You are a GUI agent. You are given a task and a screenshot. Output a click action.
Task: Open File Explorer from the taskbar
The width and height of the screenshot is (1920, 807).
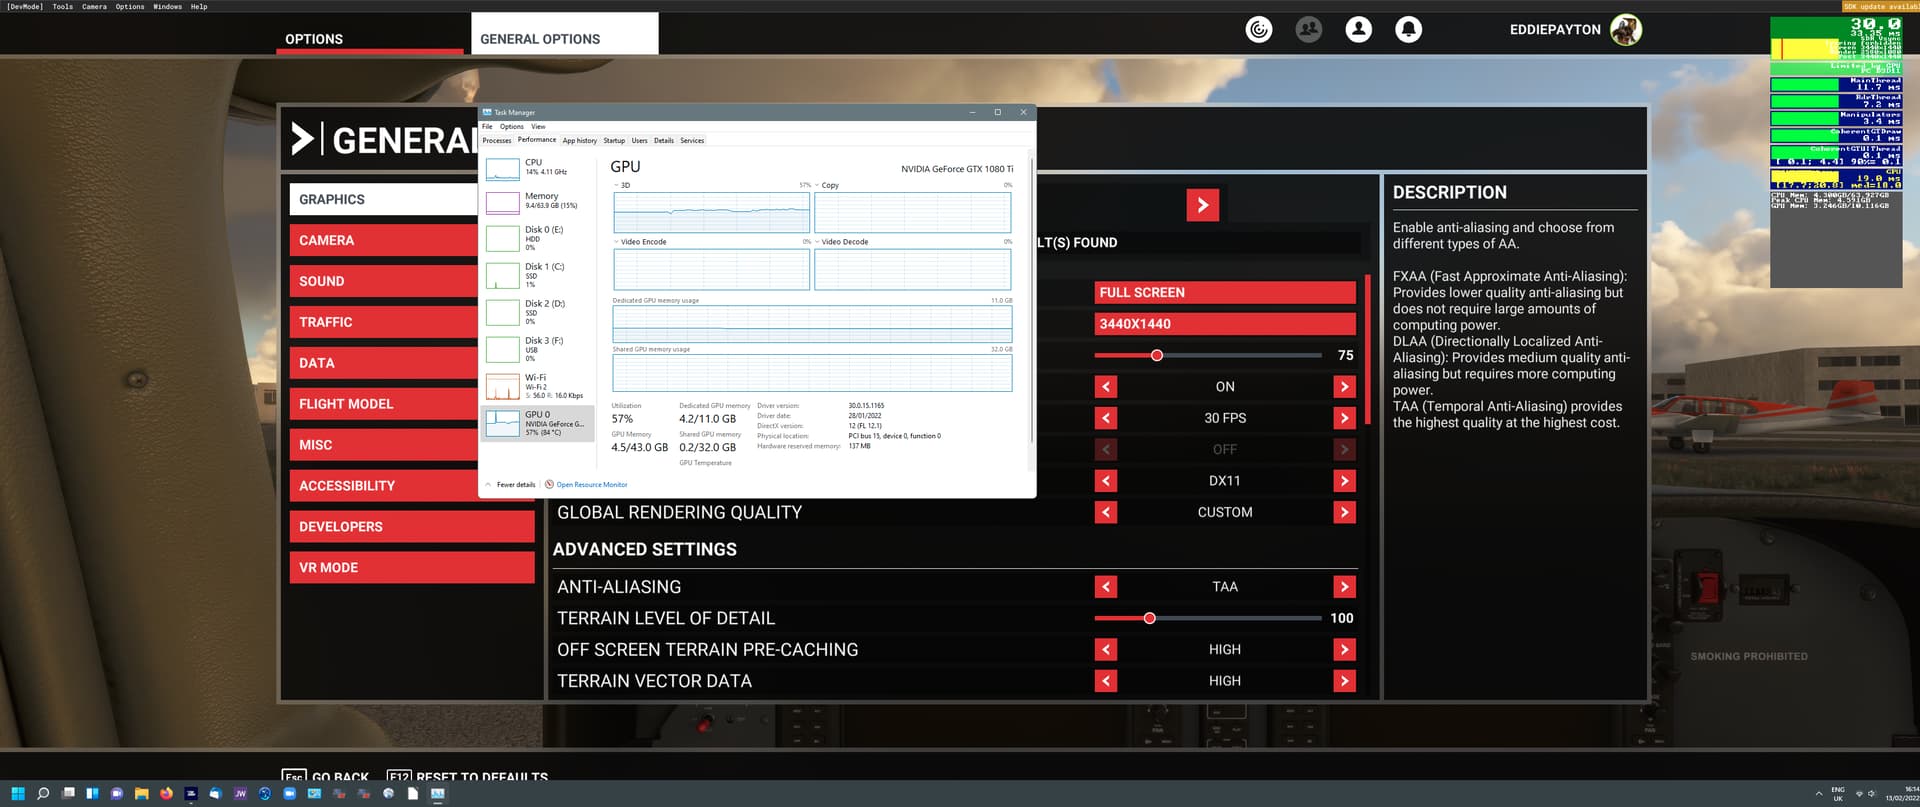click(141, 794)
